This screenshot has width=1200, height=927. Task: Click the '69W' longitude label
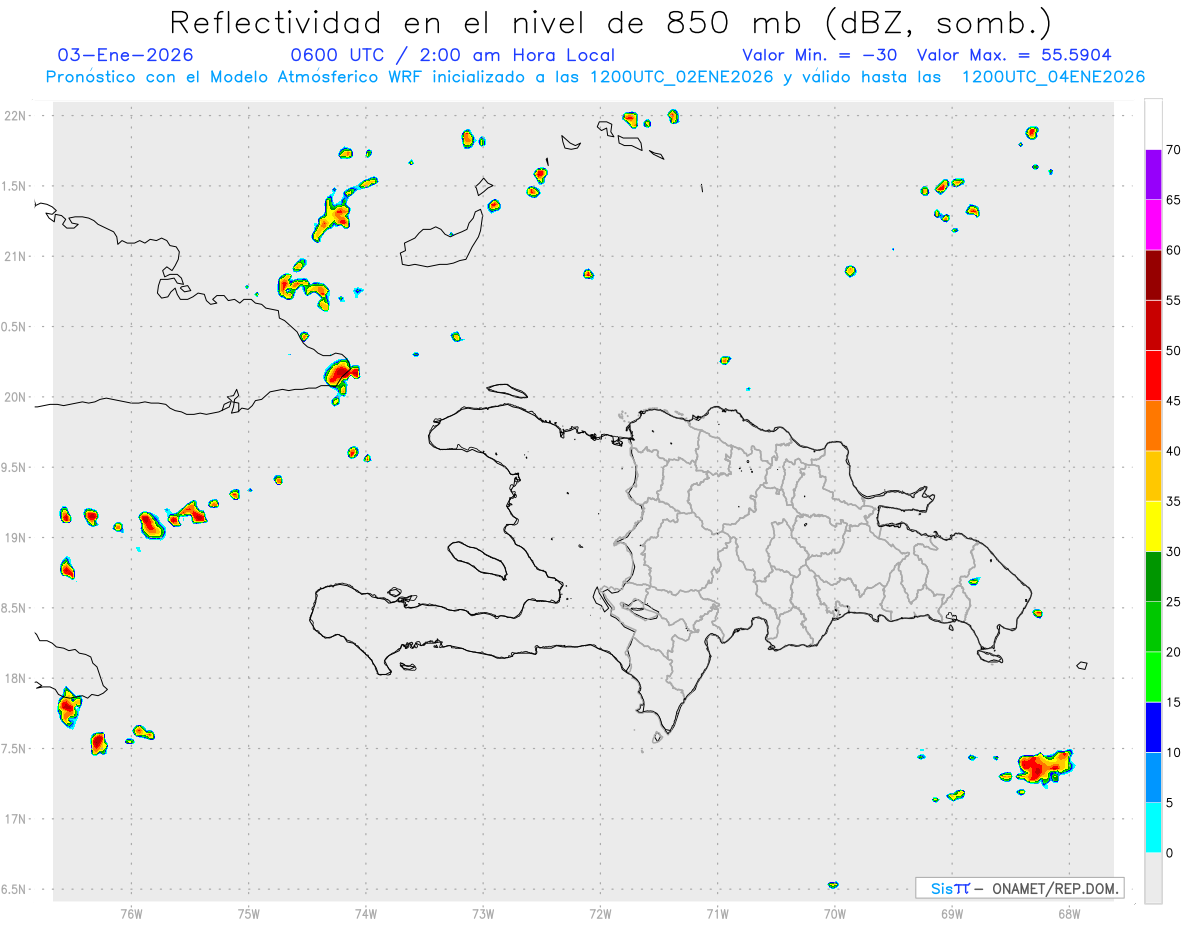click(x=952, y=913)
